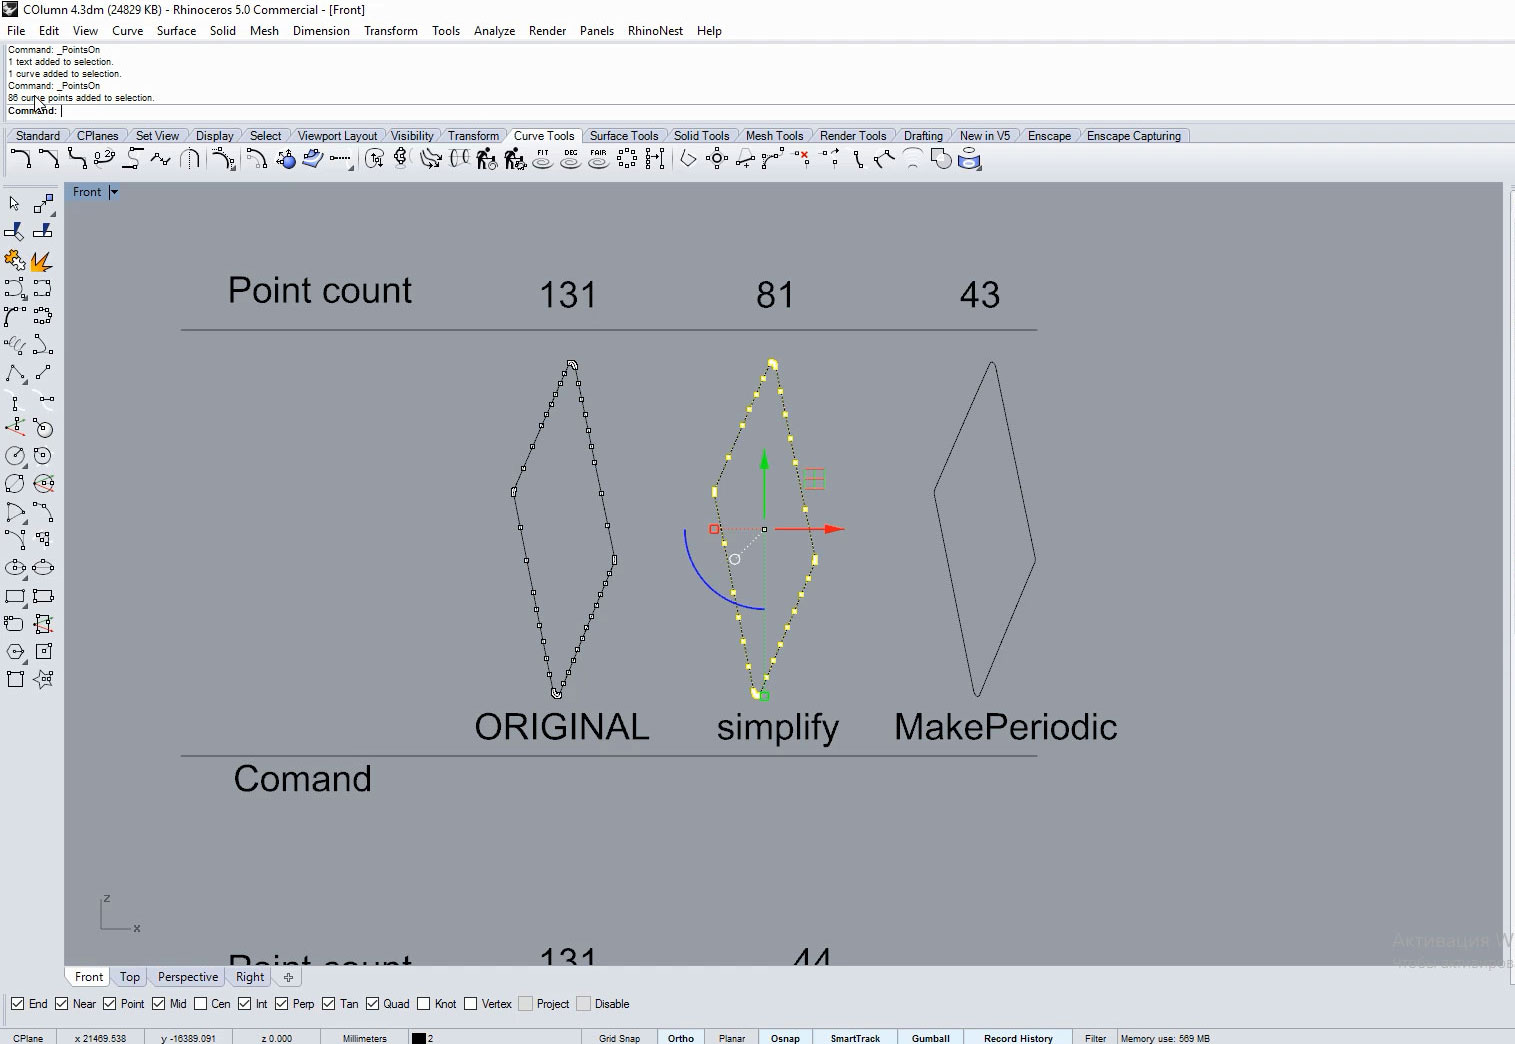Click the blue cylinder icon in Curve Tools

pyautogui.click(x=969, y=159)
